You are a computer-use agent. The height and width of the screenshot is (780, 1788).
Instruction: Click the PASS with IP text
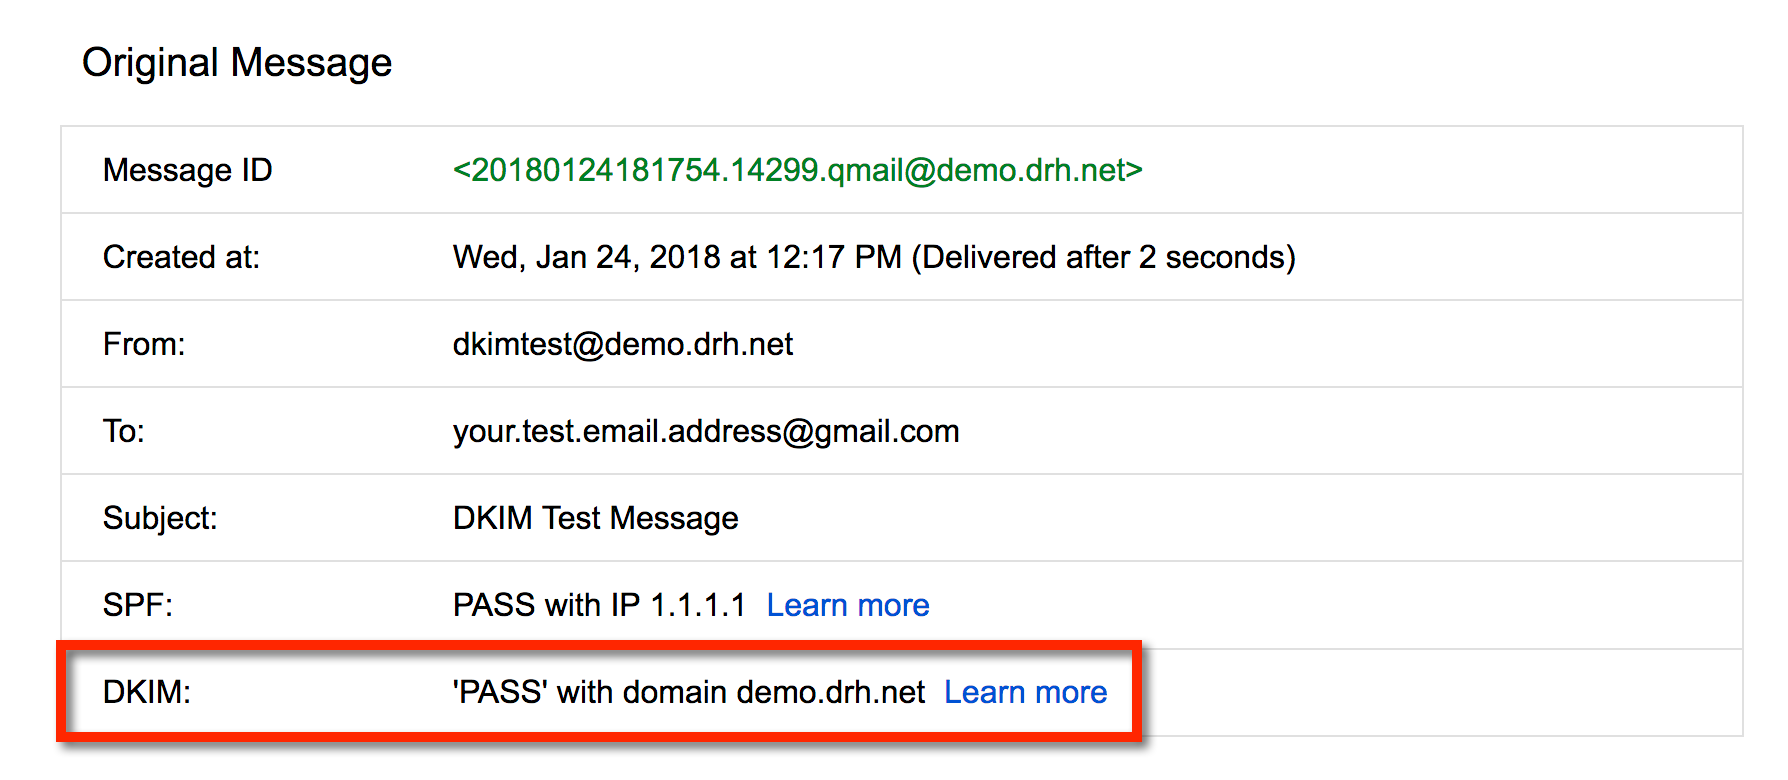[545, 605]
